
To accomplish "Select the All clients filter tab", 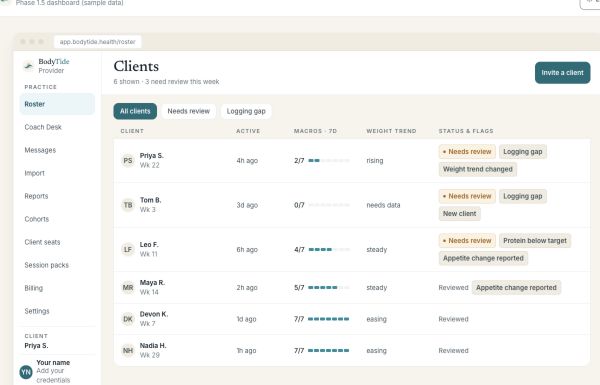I will (x=135, y=111).
